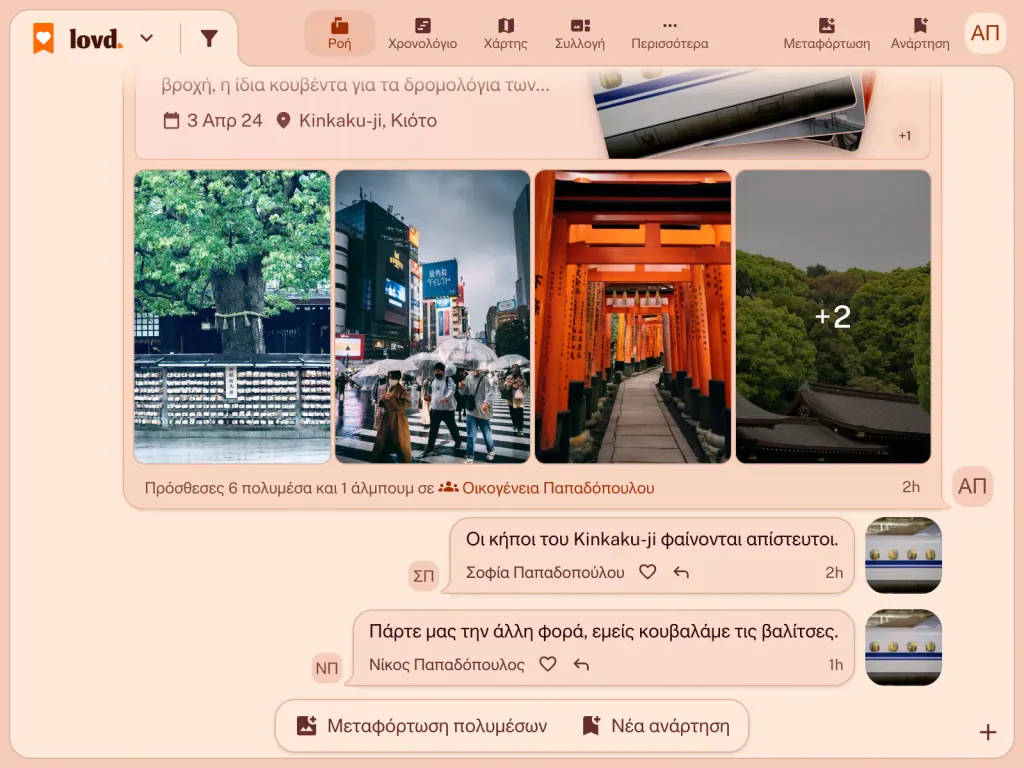Open train thumbnail beside Σοφία's comment
The height and width of the screenshot is (768, 1024).
(903, 555)
